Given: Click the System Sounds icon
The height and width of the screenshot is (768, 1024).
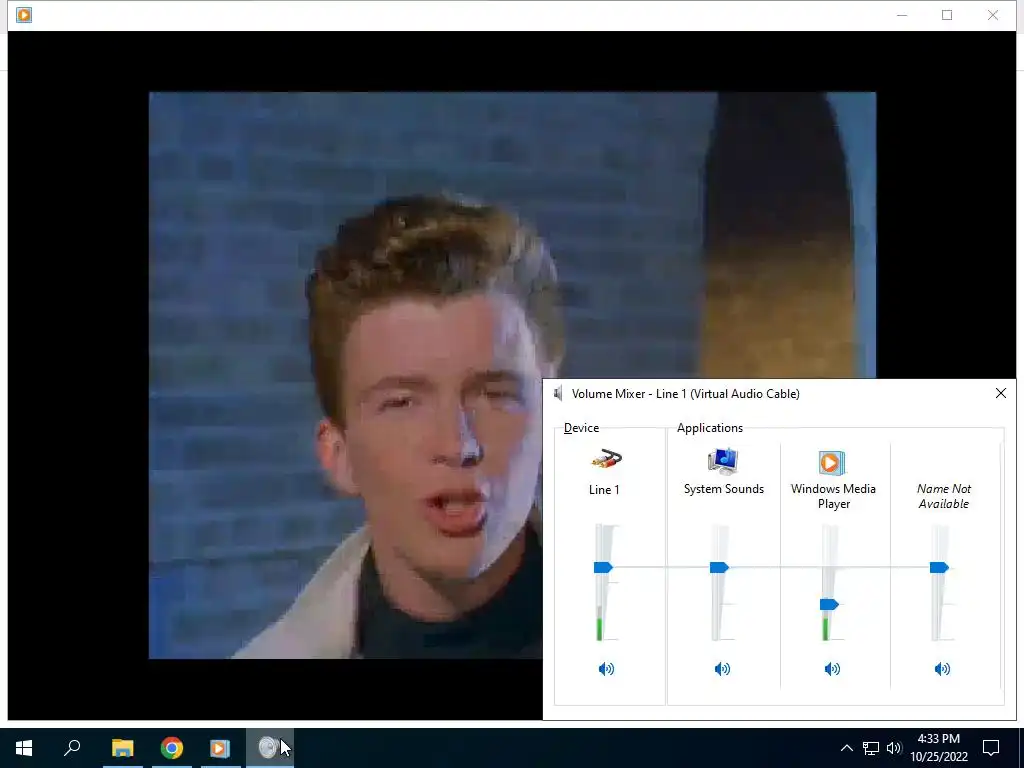Looking at the screenshot, I should [x=723, y=460].
